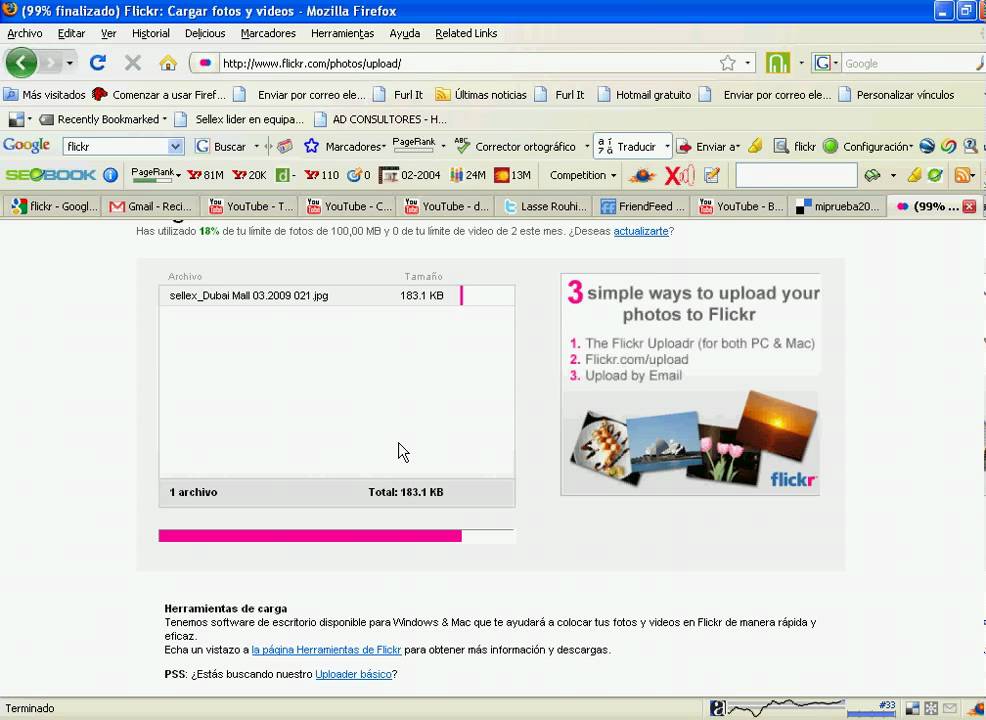Switch to the Gmail tab
This screenshot has width=986, height=720.
(150, 206)
